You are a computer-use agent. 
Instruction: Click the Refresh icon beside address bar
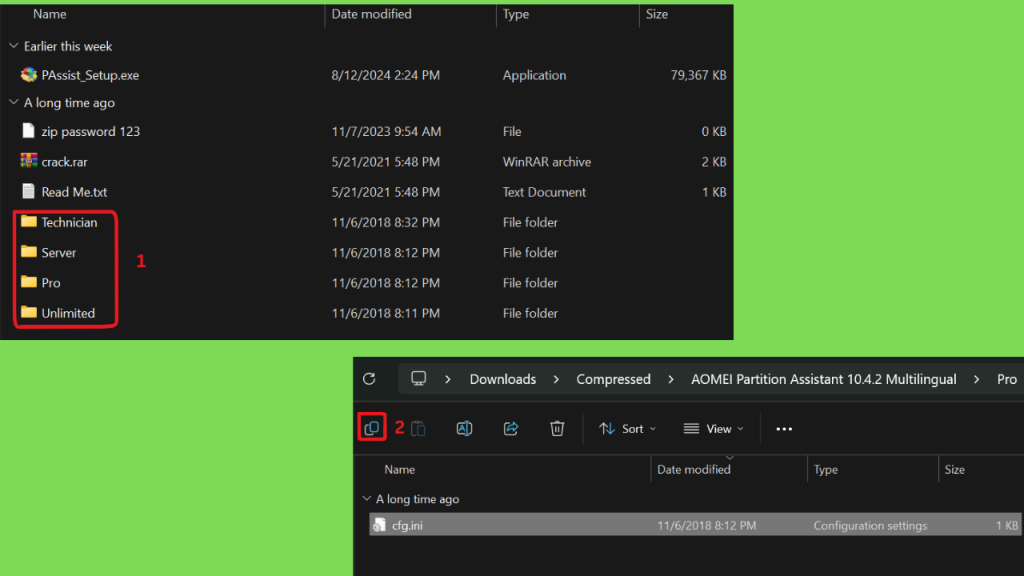[369, 379]
